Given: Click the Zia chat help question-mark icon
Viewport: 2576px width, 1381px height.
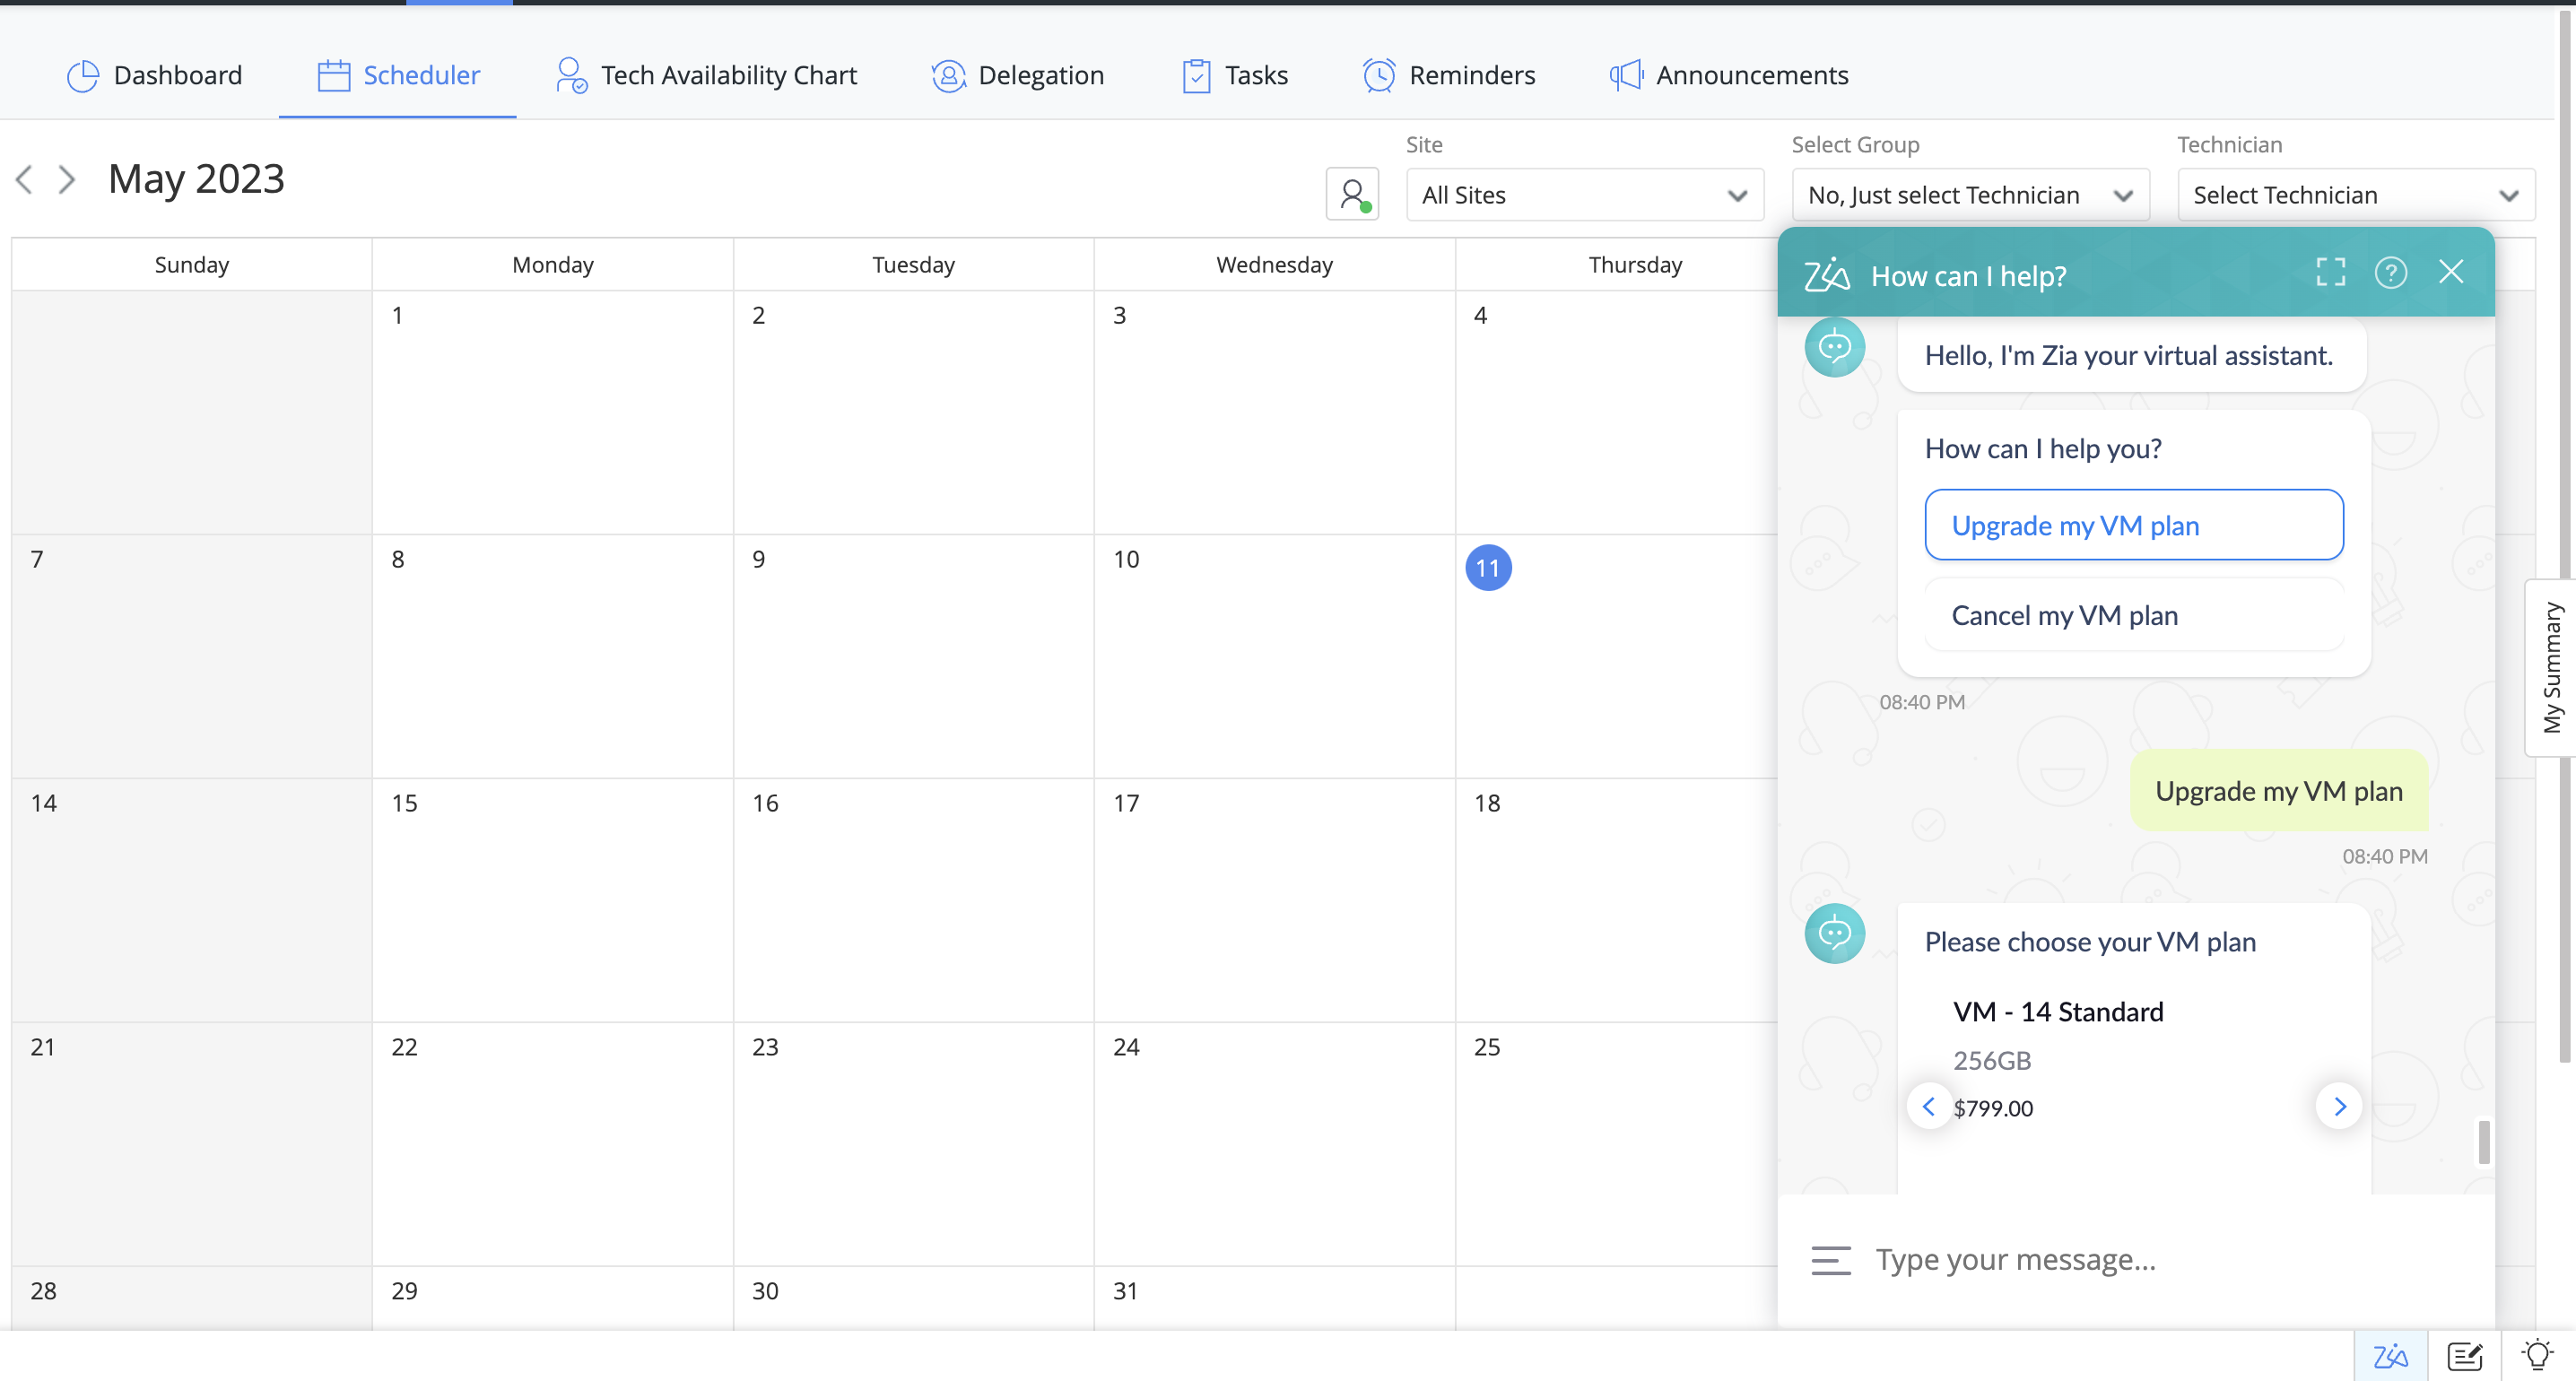Looking at the screenshot, I should coord(2390,272).
